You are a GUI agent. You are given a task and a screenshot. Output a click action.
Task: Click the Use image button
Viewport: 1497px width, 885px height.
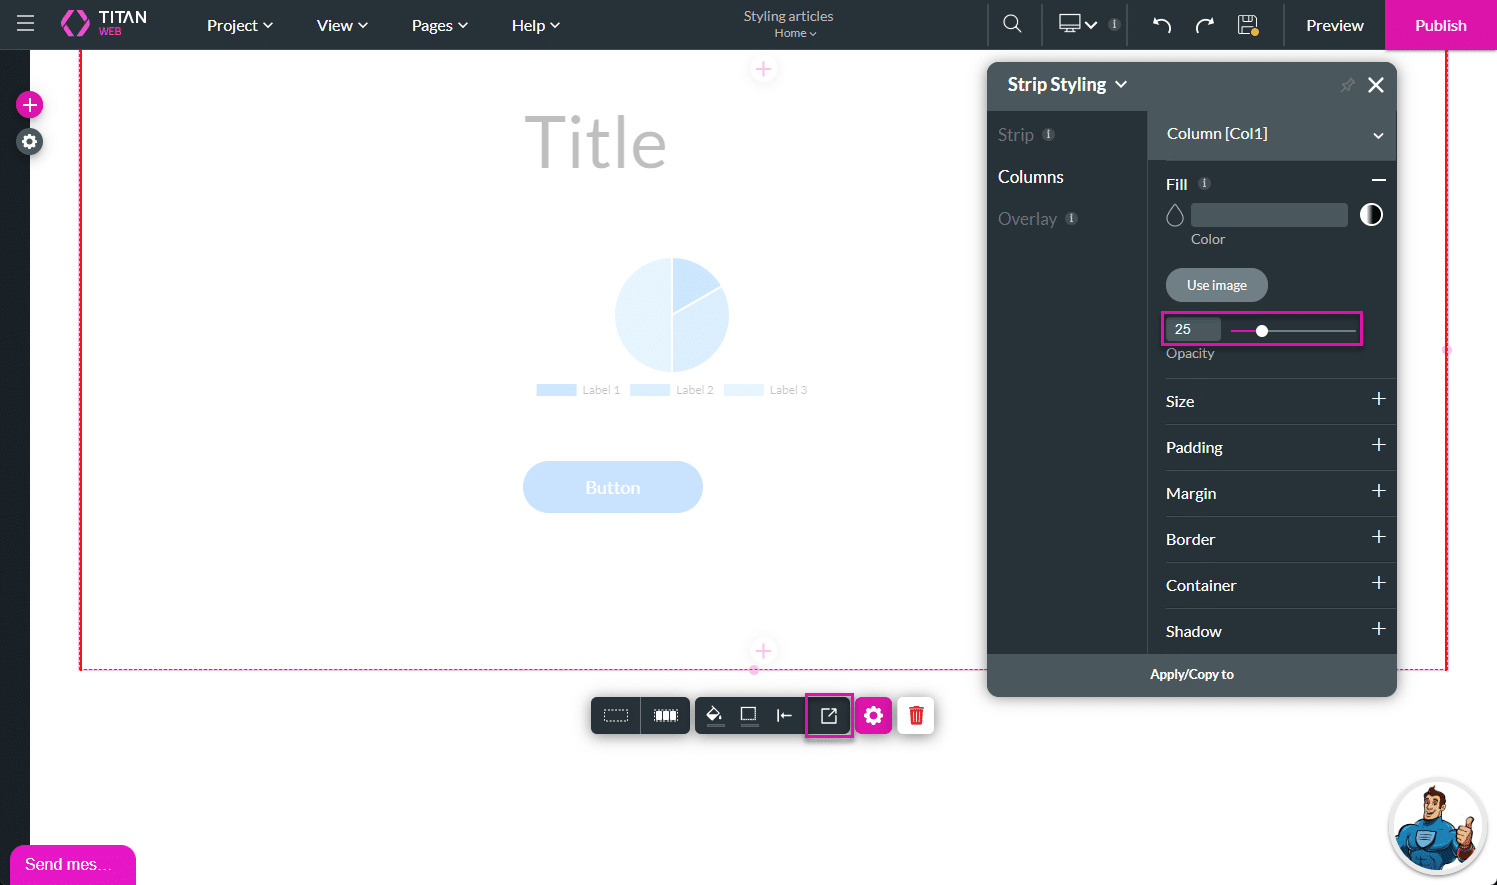tap(1216, 285)
